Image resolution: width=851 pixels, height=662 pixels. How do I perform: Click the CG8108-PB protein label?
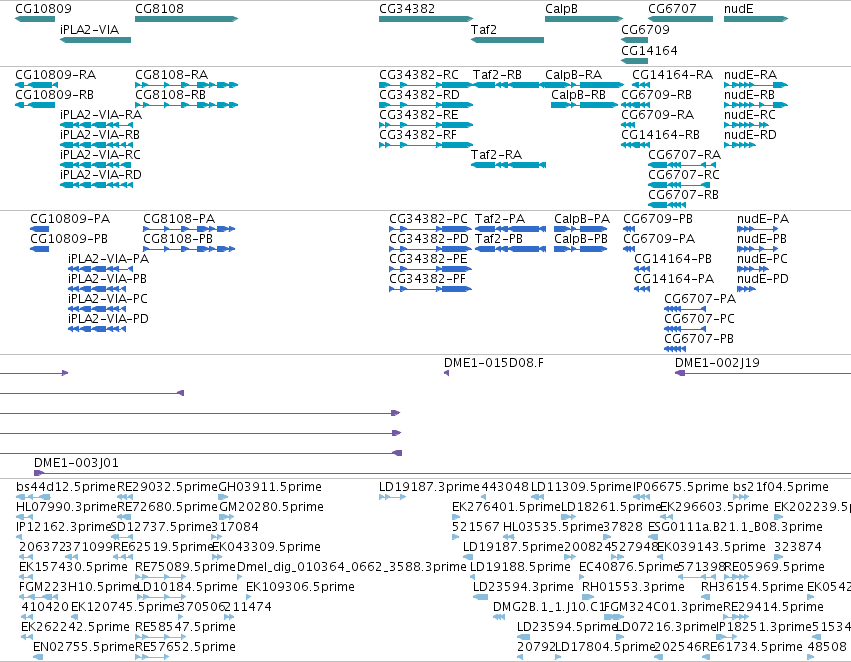tap(178, 239)
